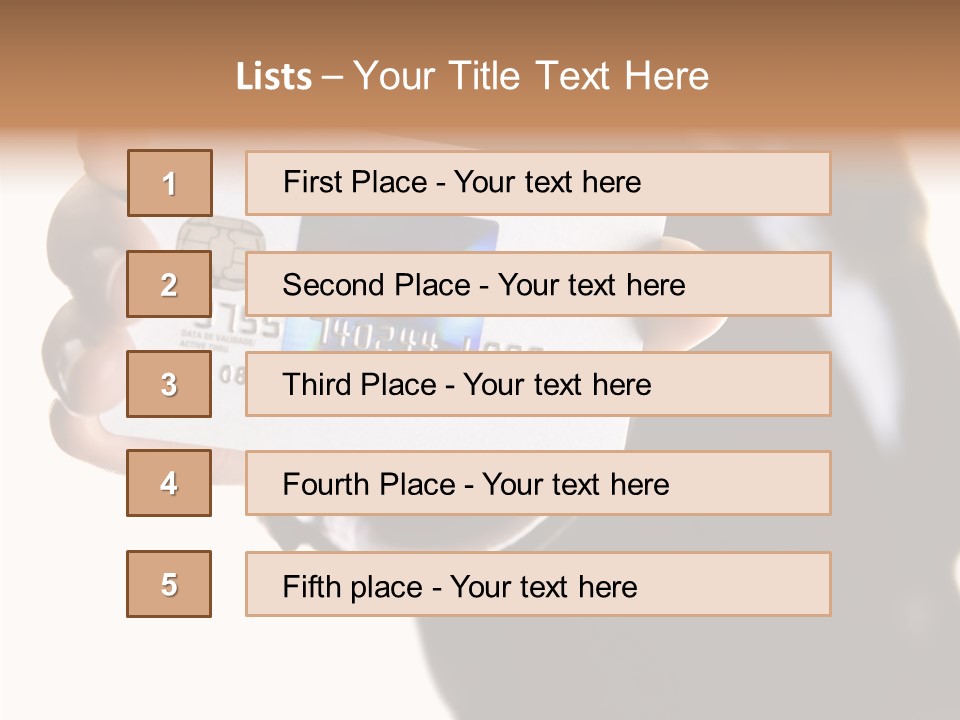Viewport: 960px width, 720px height.
Task: Click the "Your Title Text Here" title portion
Action: [530, 76]
